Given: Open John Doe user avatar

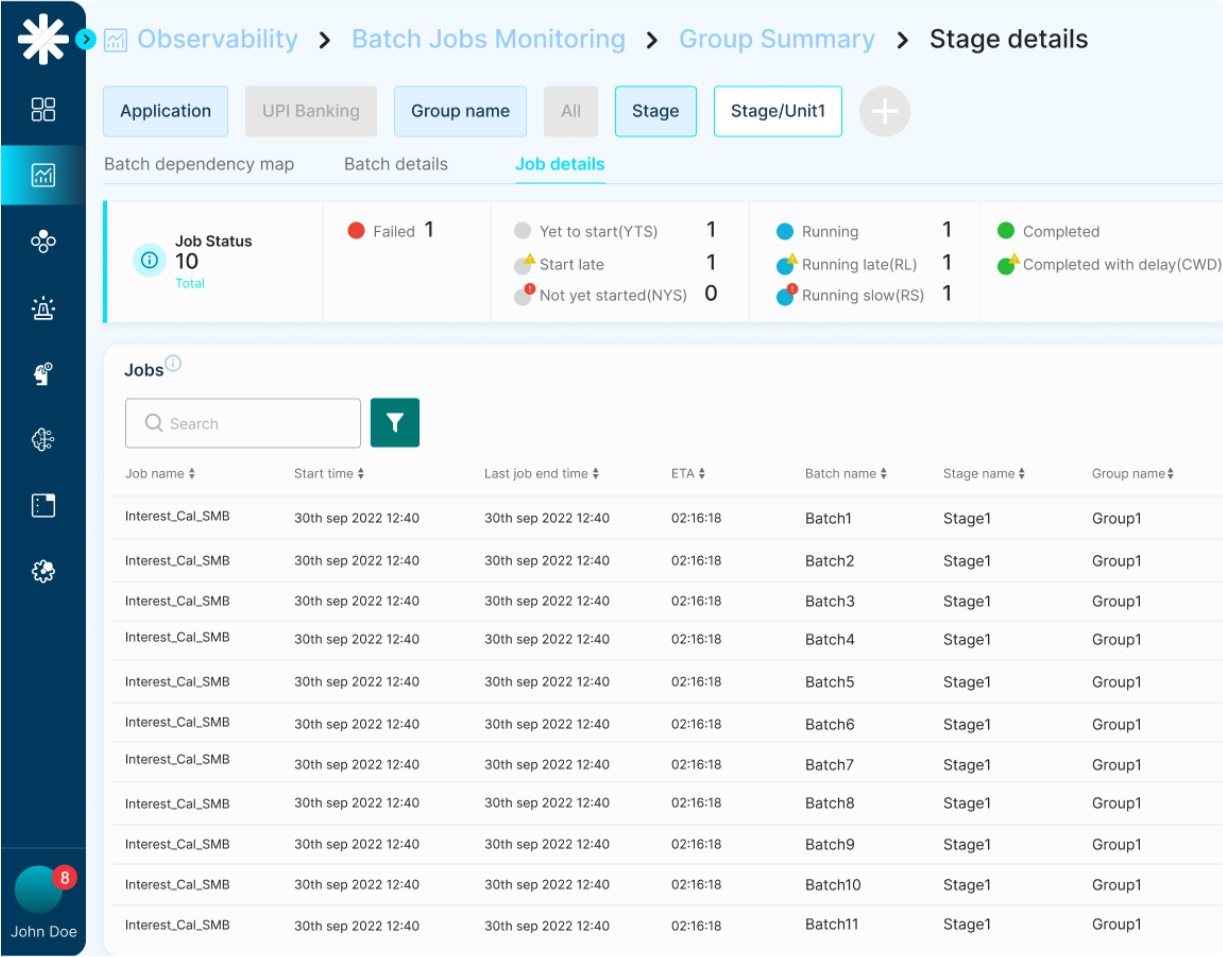Looking at the screenshot, I should point(40,889).
